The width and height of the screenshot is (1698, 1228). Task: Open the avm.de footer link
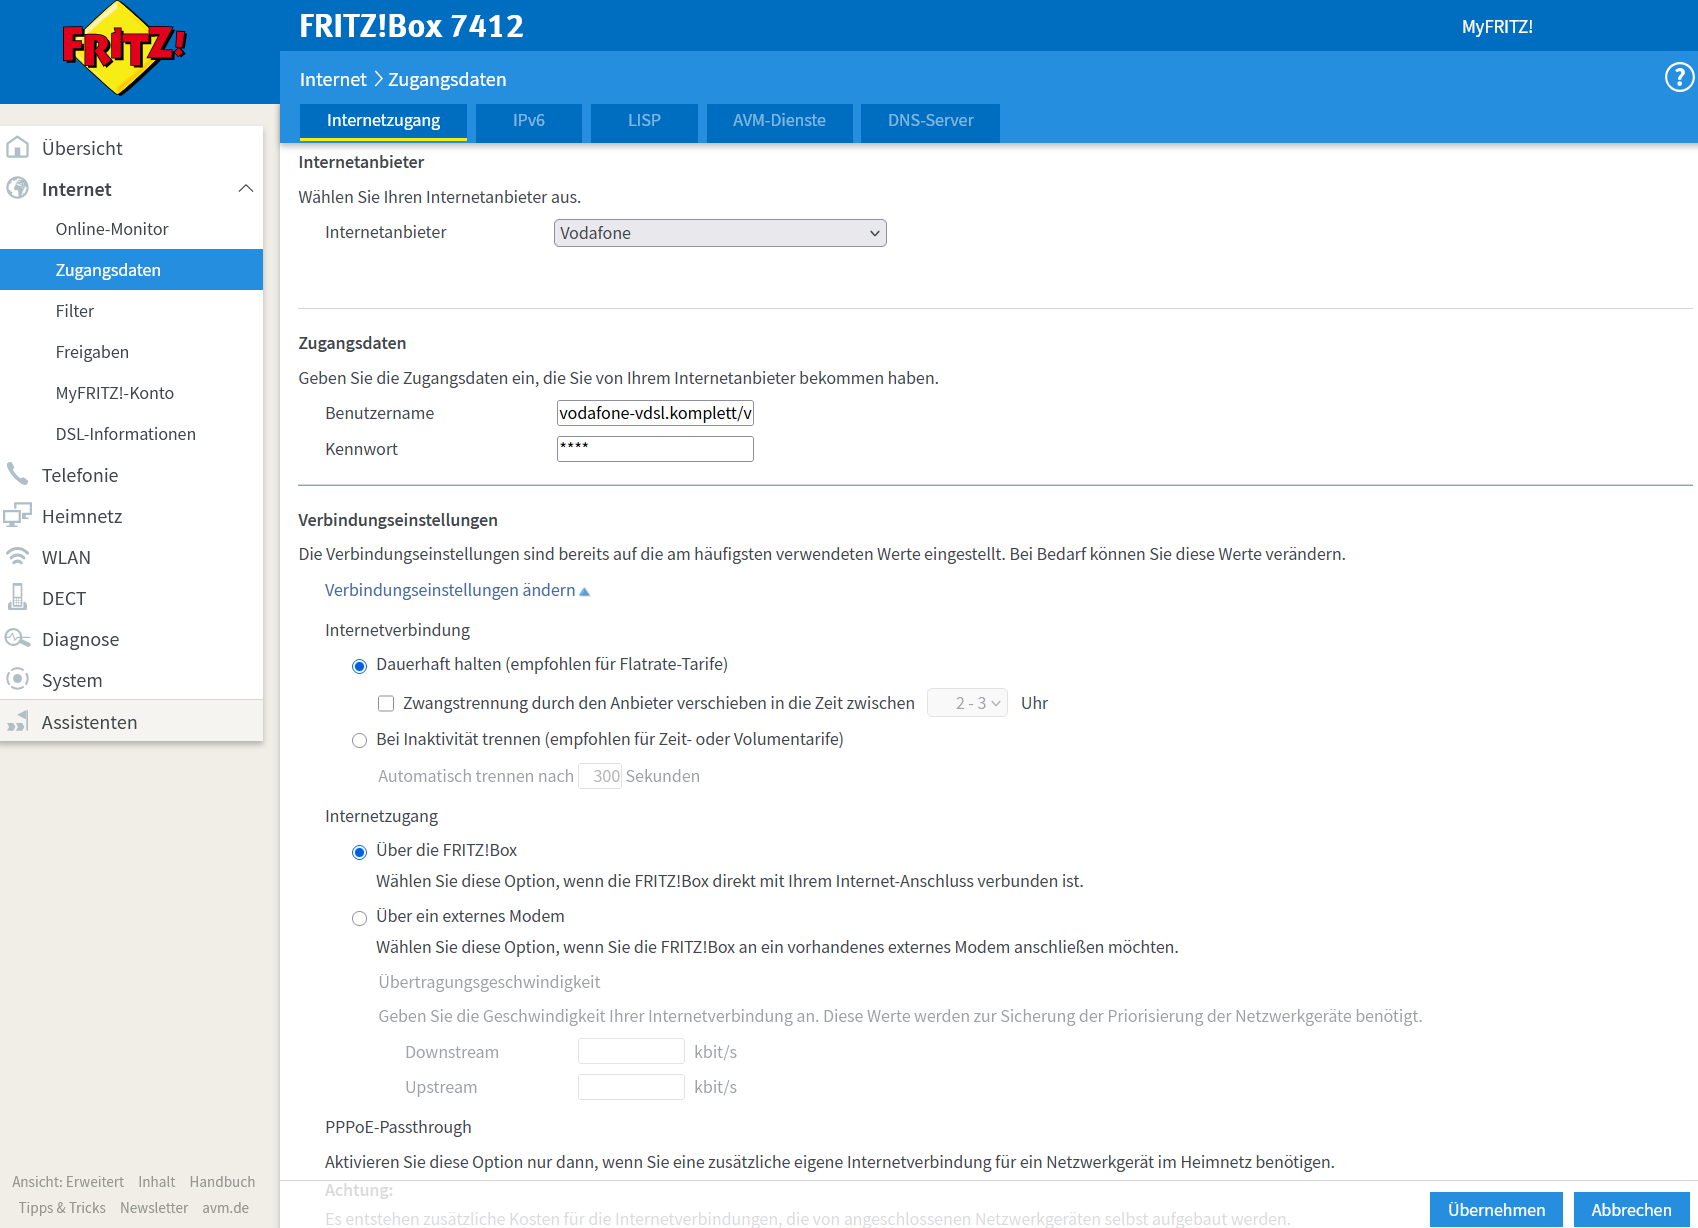tap(225, 1208)
